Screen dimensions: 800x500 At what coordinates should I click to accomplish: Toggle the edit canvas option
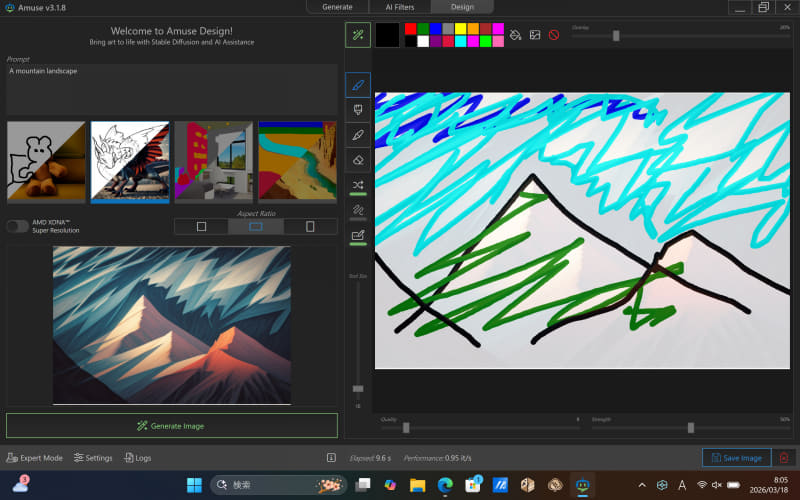pos(358,235)
